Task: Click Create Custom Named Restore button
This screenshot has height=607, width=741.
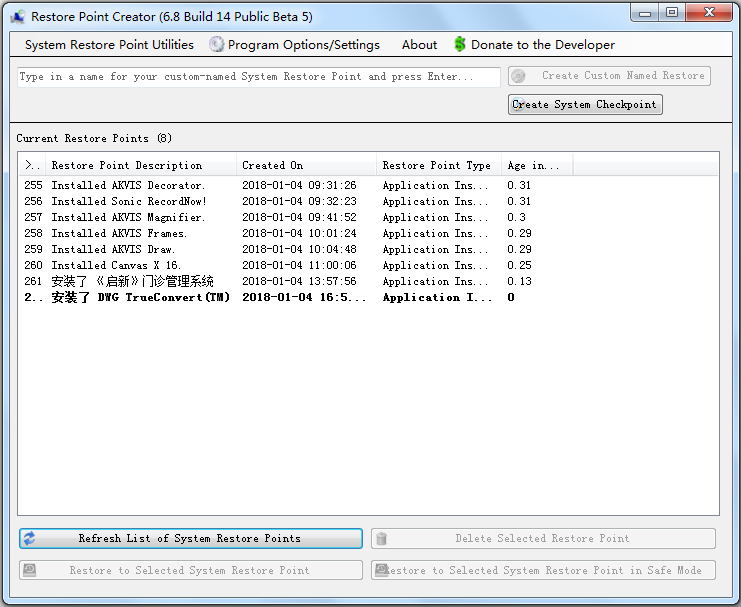Action: tap(609, 76)
